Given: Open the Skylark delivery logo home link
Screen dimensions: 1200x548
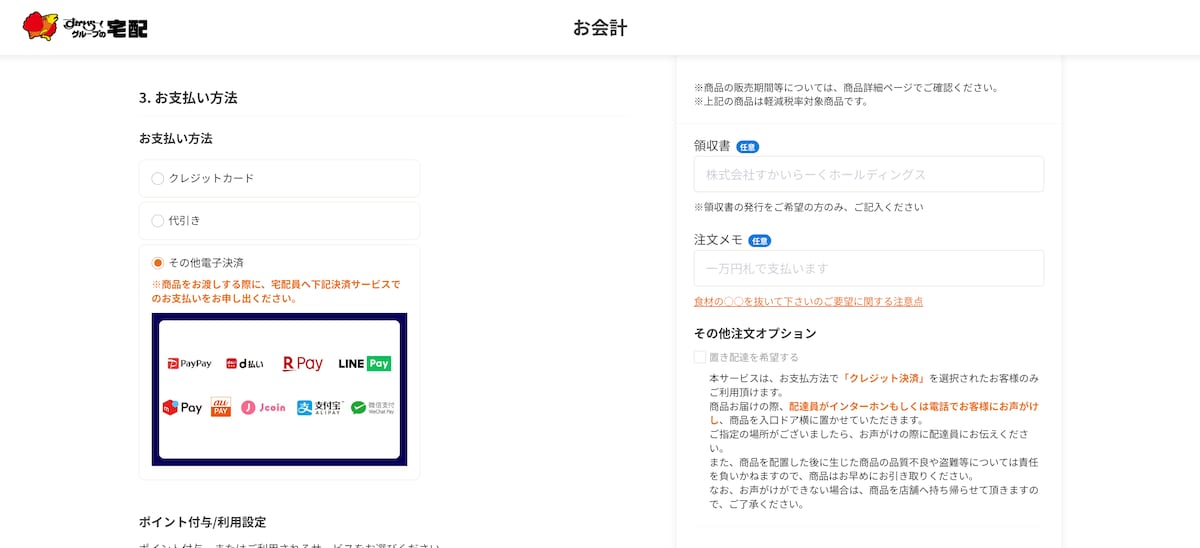Looking at the screenshot, I should [x=85, y=27].
